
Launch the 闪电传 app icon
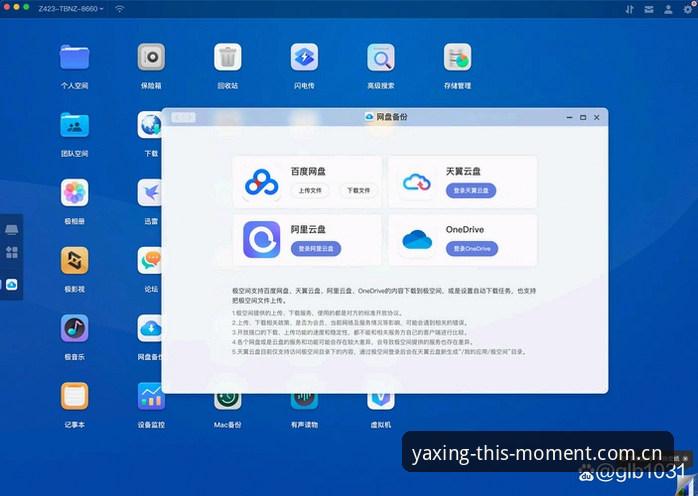pyautogui.click(x=304, y=57)
